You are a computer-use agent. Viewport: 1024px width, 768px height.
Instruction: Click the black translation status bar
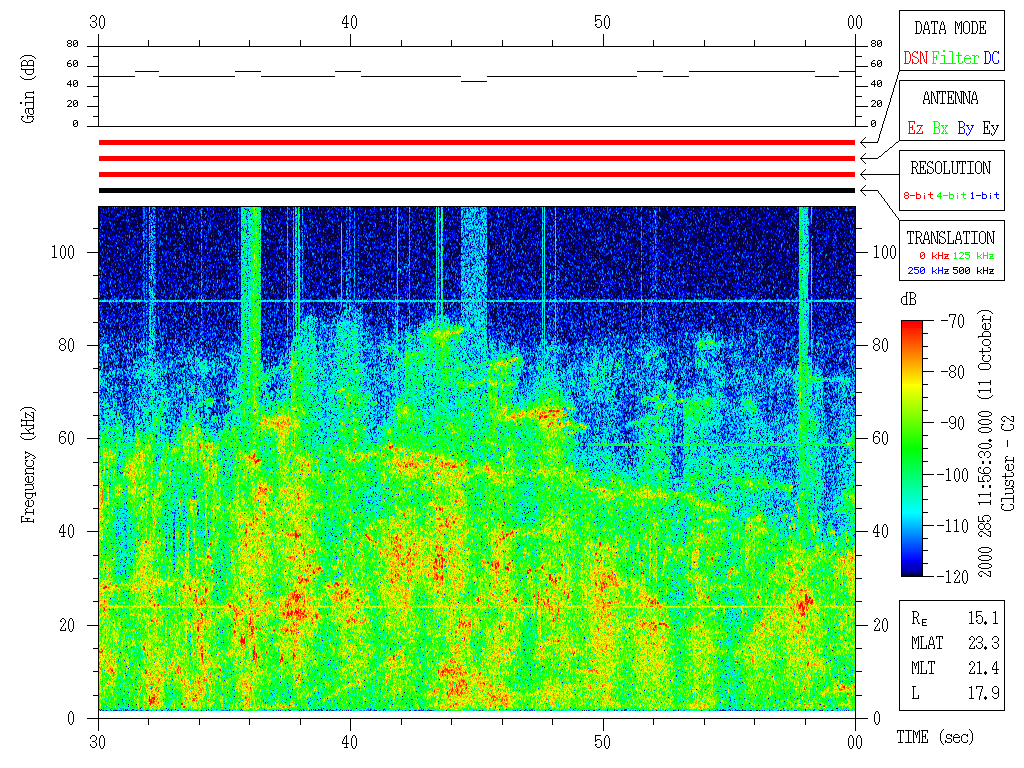coord(477,190)
